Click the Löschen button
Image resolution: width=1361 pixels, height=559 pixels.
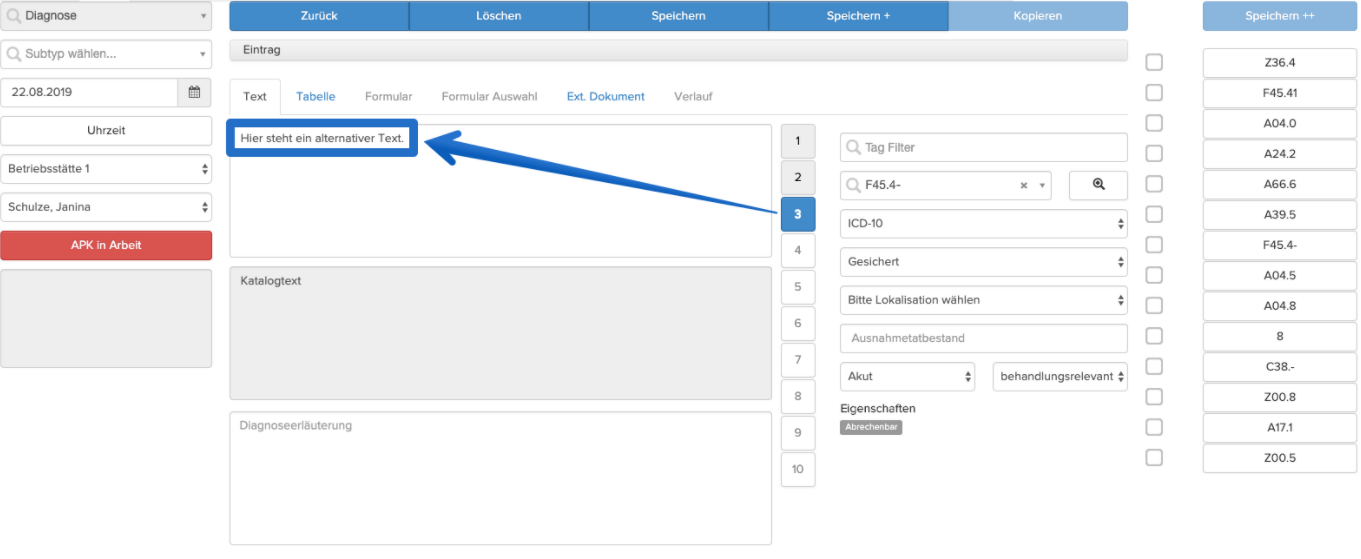point(499,16)
